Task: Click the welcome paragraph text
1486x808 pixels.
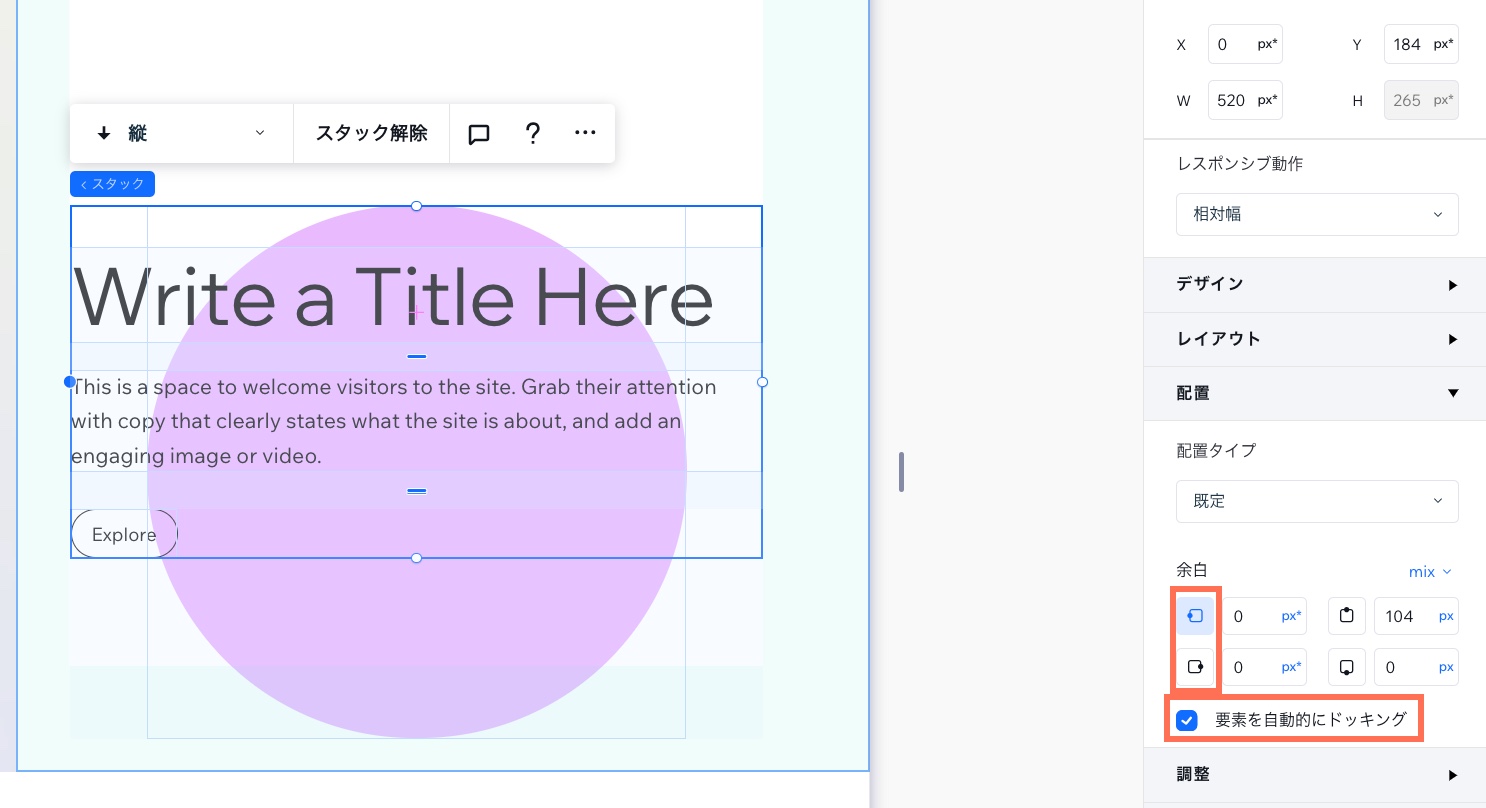Action: 394,421
